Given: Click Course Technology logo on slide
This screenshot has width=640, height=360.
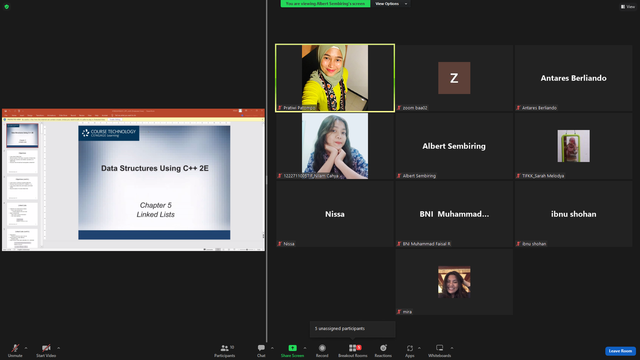Looking at the screenshot, I should [109, 133].
